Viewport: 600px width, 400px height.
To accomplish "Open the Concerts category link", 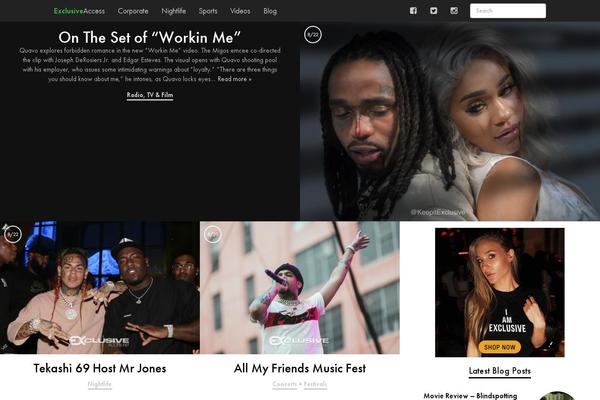I will click(285, 384).
